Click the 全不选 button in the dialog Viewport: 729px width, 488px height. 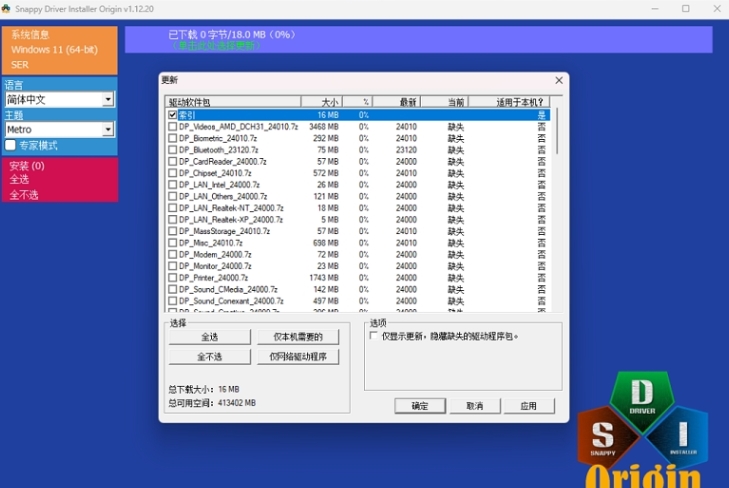pyautogui.click(x=210, y=357)
